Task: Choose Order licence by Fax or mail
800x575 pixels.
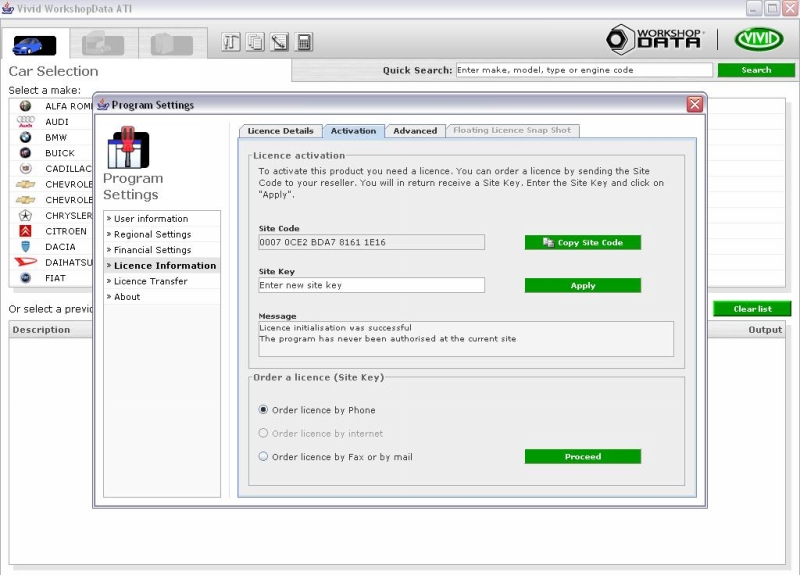Action: tap(264, 457)
